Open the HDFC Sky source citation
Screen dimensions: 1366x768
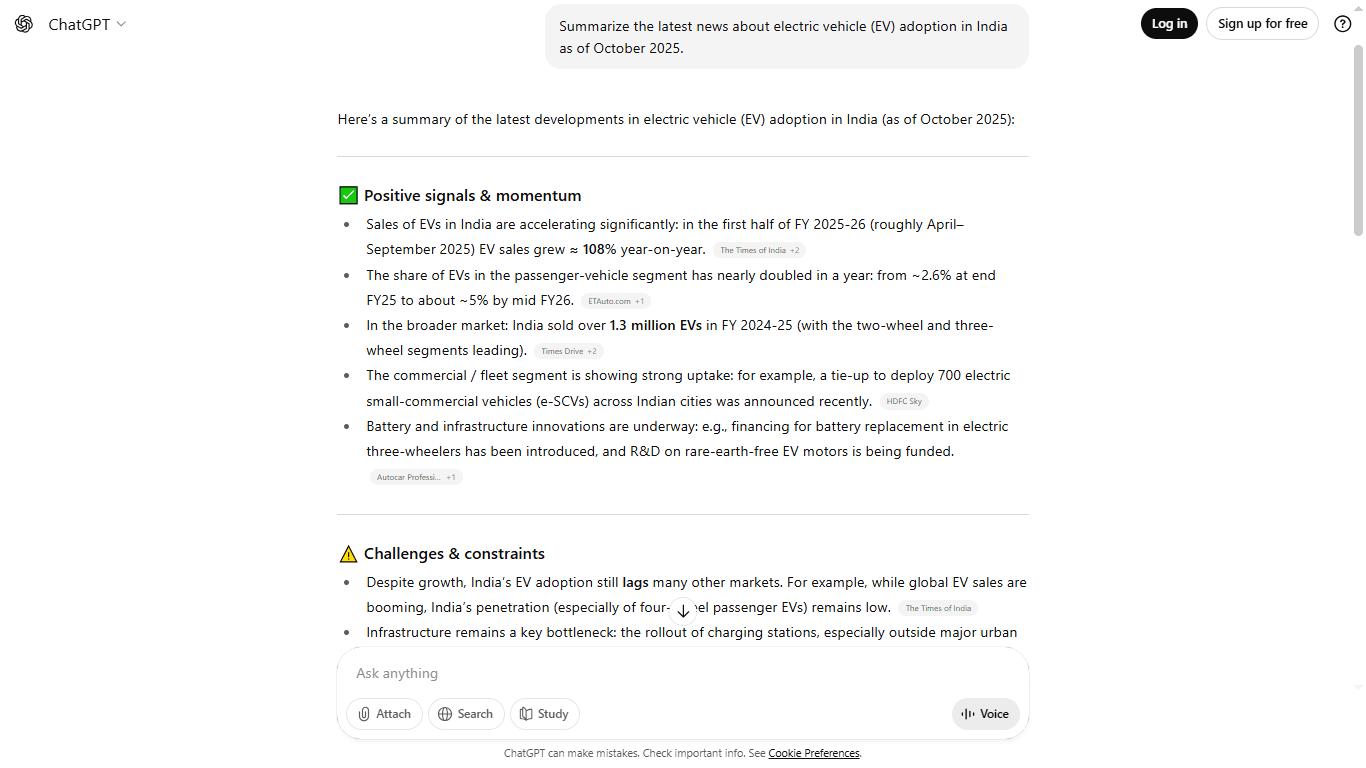pos(904,402)
